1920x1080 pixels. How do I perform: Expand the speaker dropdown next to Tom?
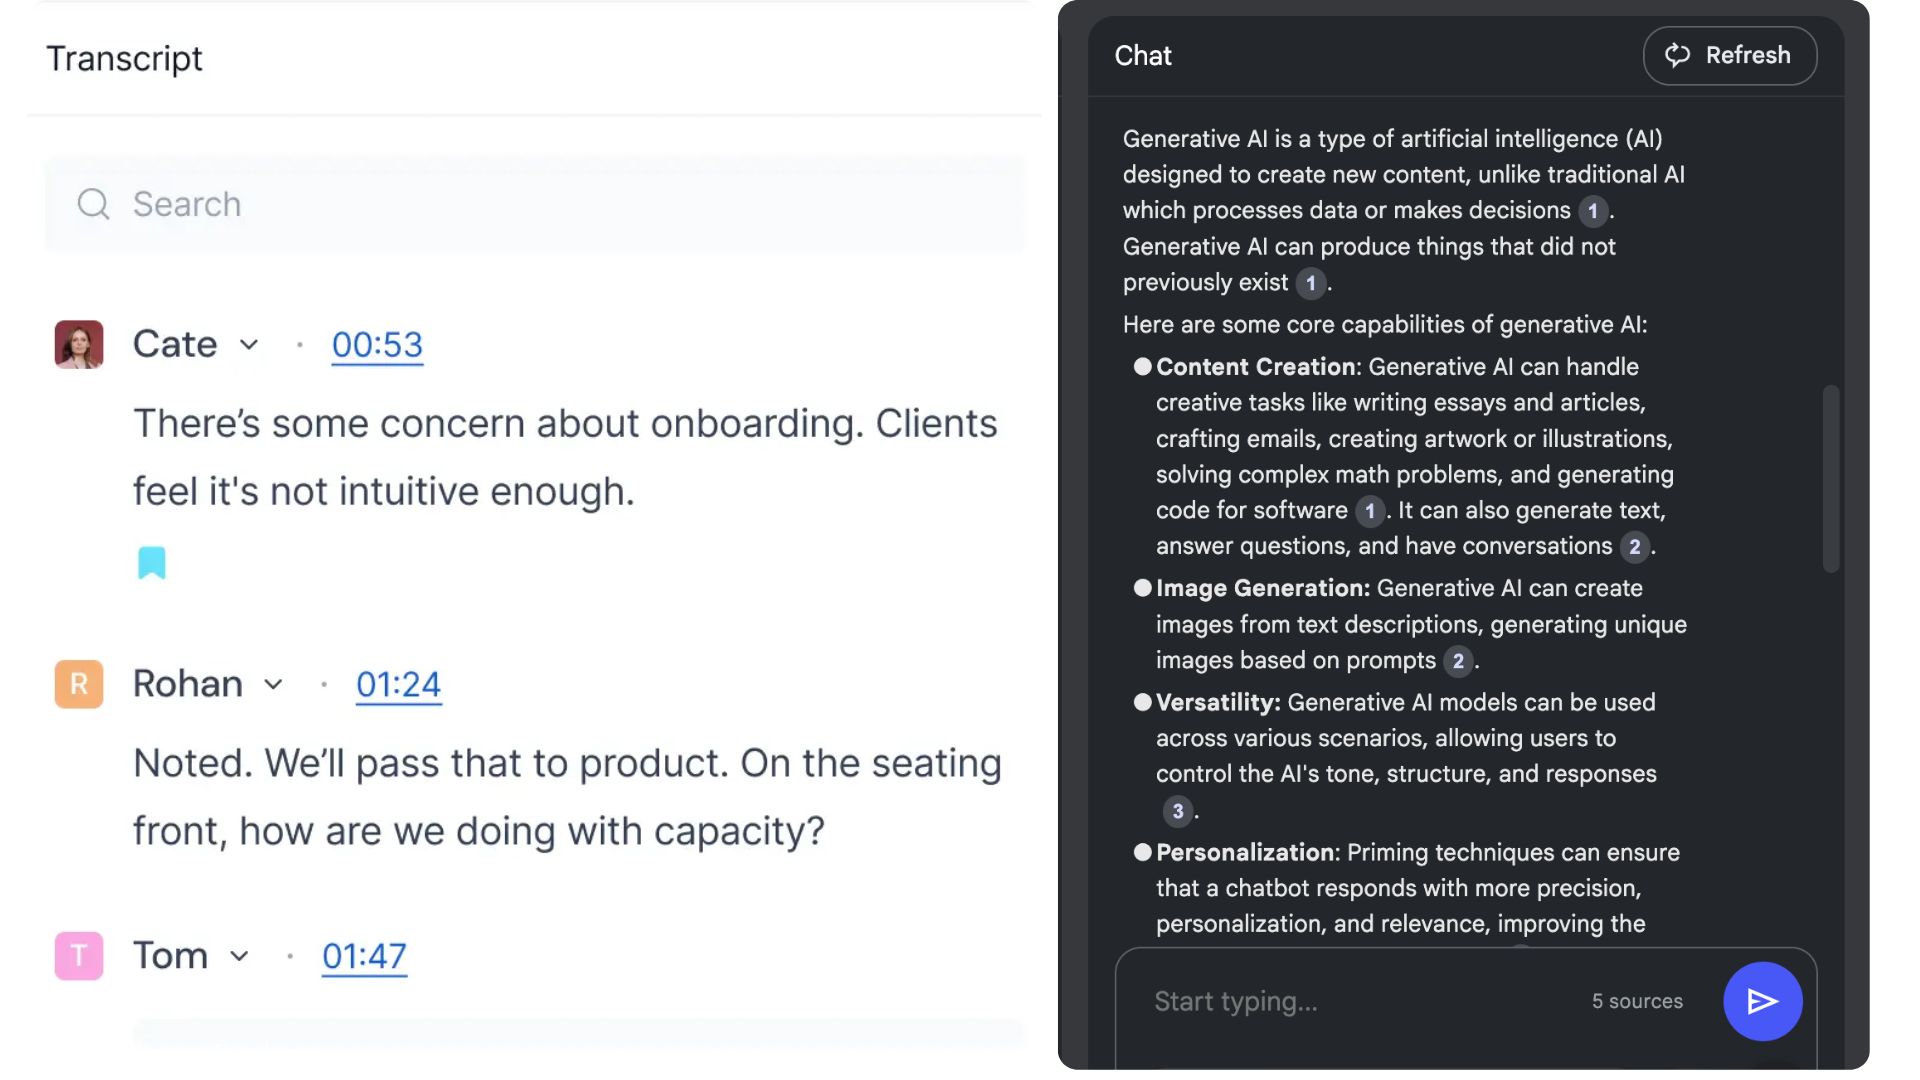[239, 957]
